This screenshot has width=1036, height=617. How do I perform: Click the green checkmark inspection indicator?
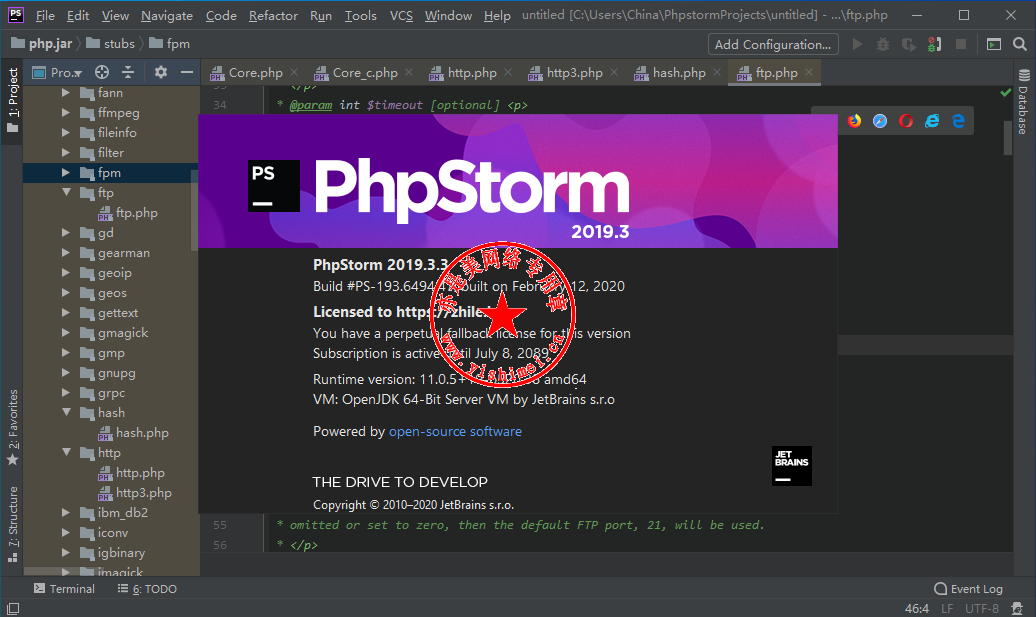click(1006, 92)
